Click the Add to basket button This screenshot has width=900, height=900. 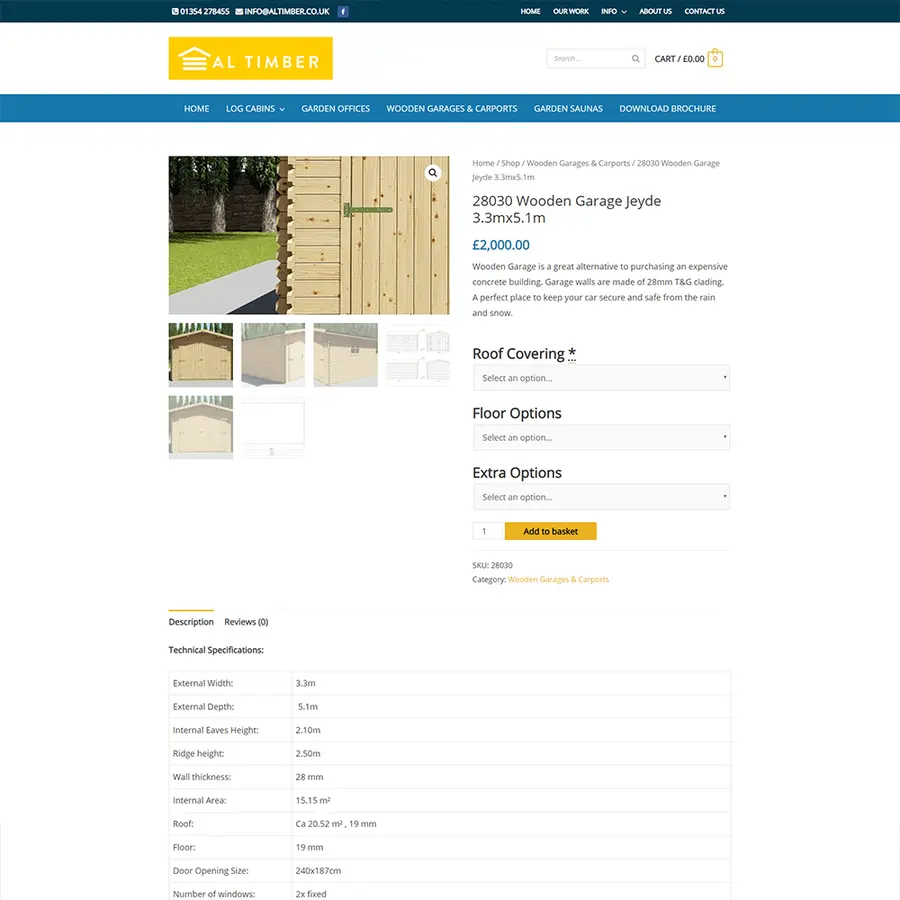click(x=551, y=531)
